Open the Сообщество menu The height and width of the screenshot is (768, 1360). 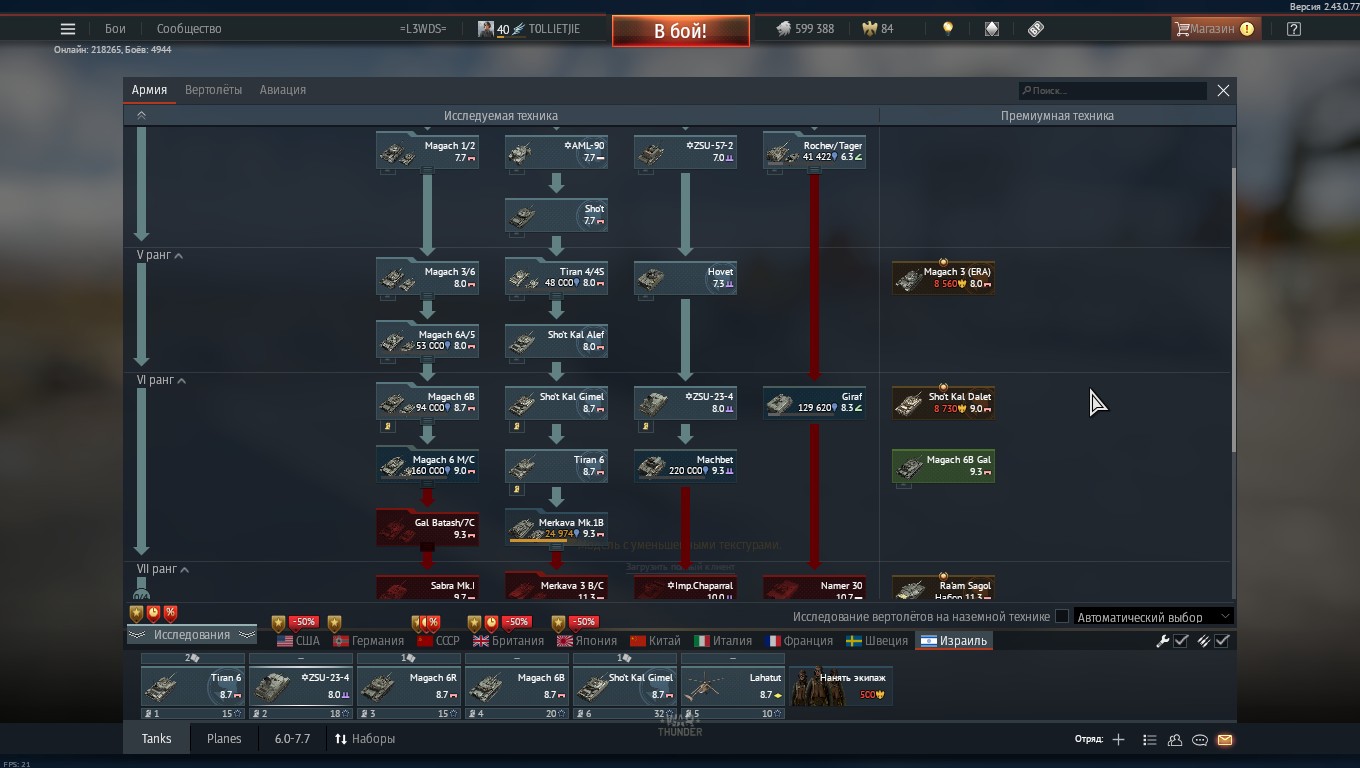click(x=189, y=29)
